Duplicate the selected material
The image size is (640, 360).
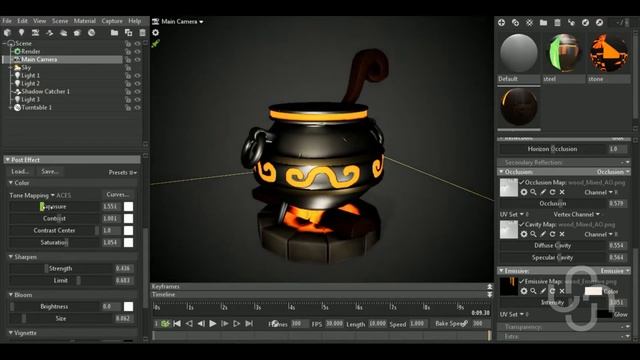(516, 23)
